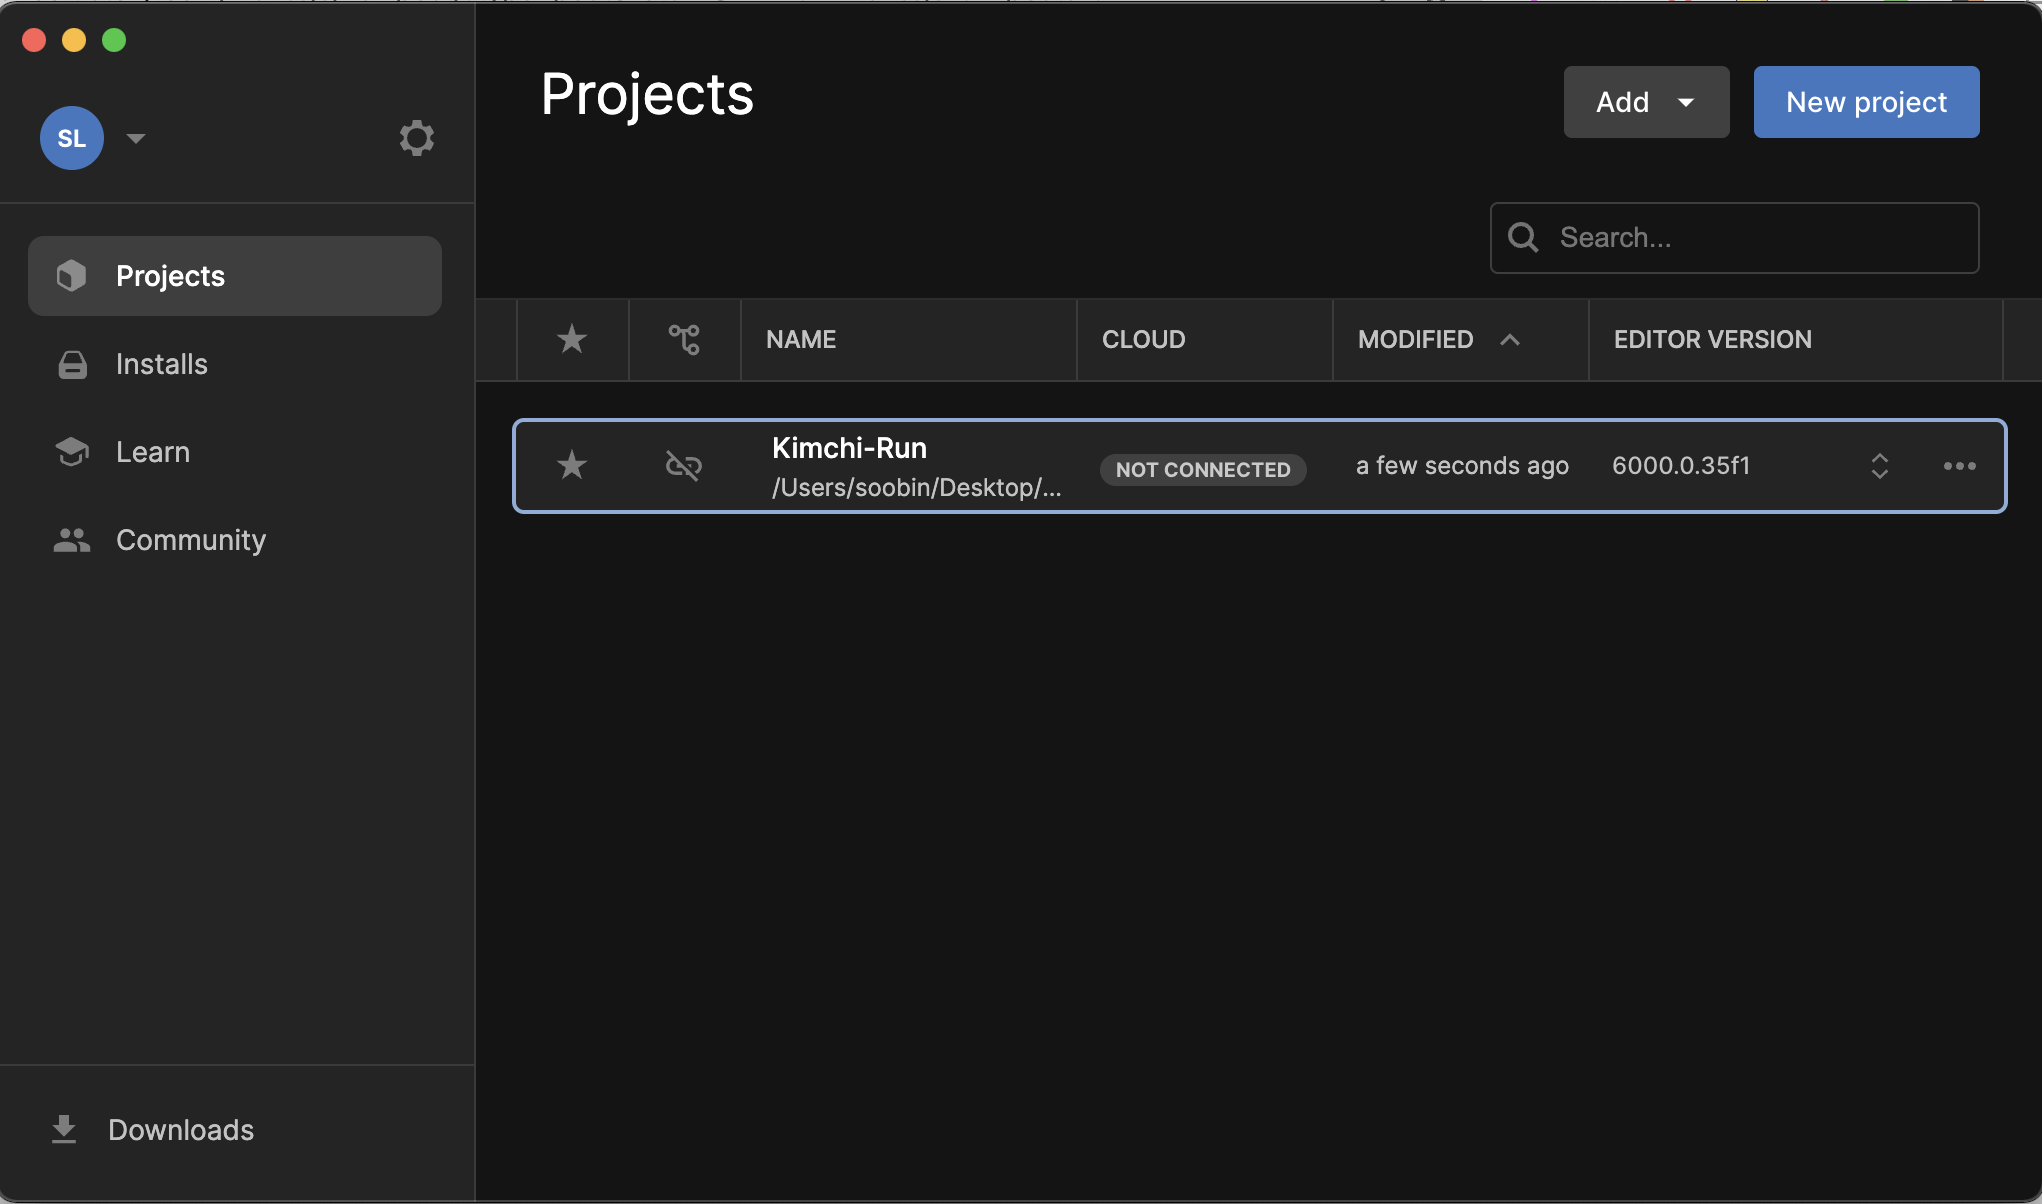Open the Add dropdown menu
This screenshot has height=1204, width=2042.
[1646, 102]
